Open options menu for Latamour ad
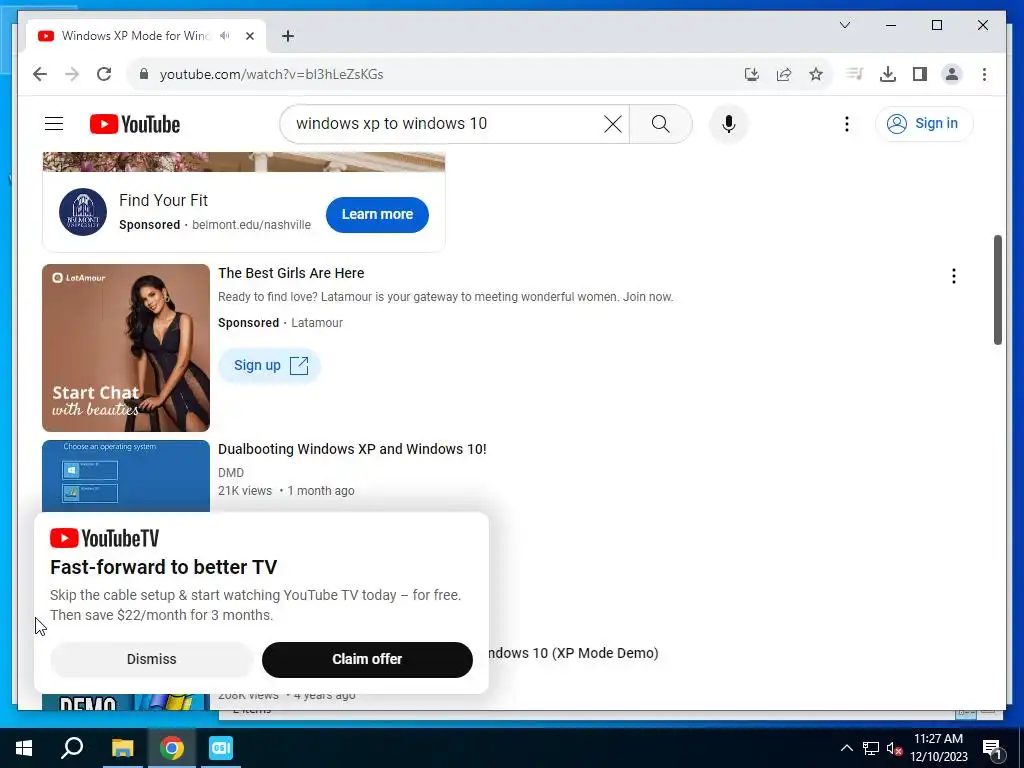The height and width of the screenshot is (768, 1024). coord(953,276)
